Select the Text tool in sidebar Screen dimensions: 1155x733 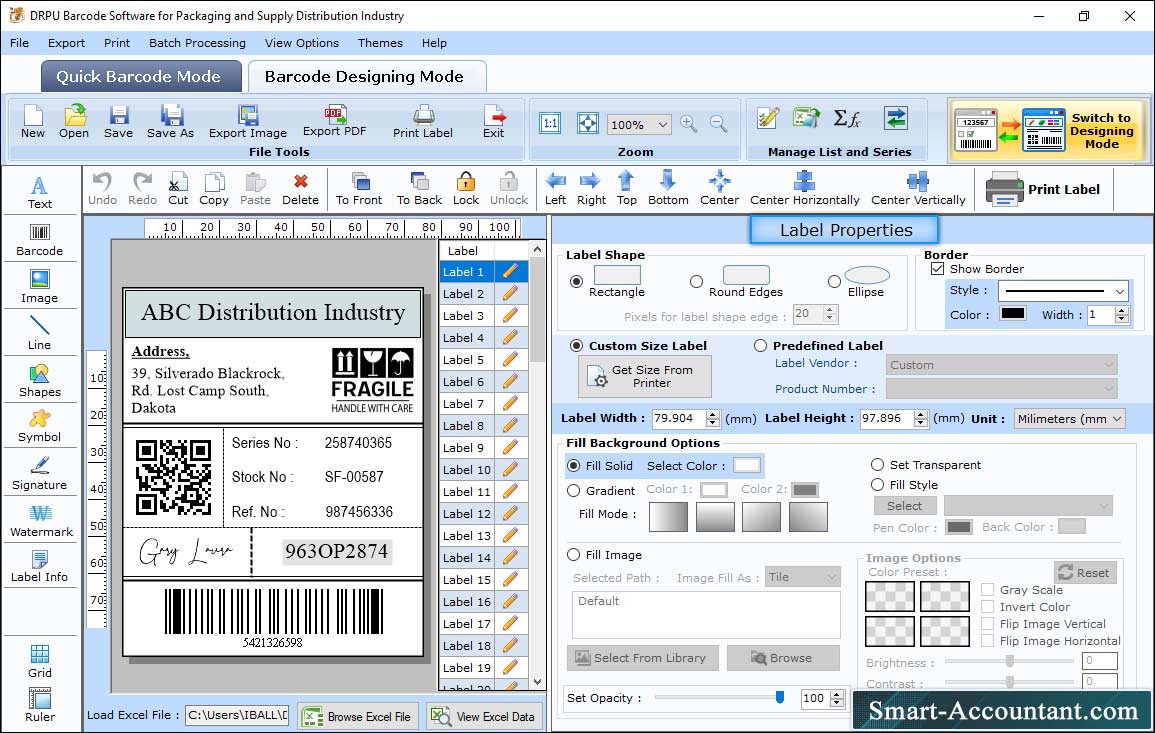pos(40,193)
